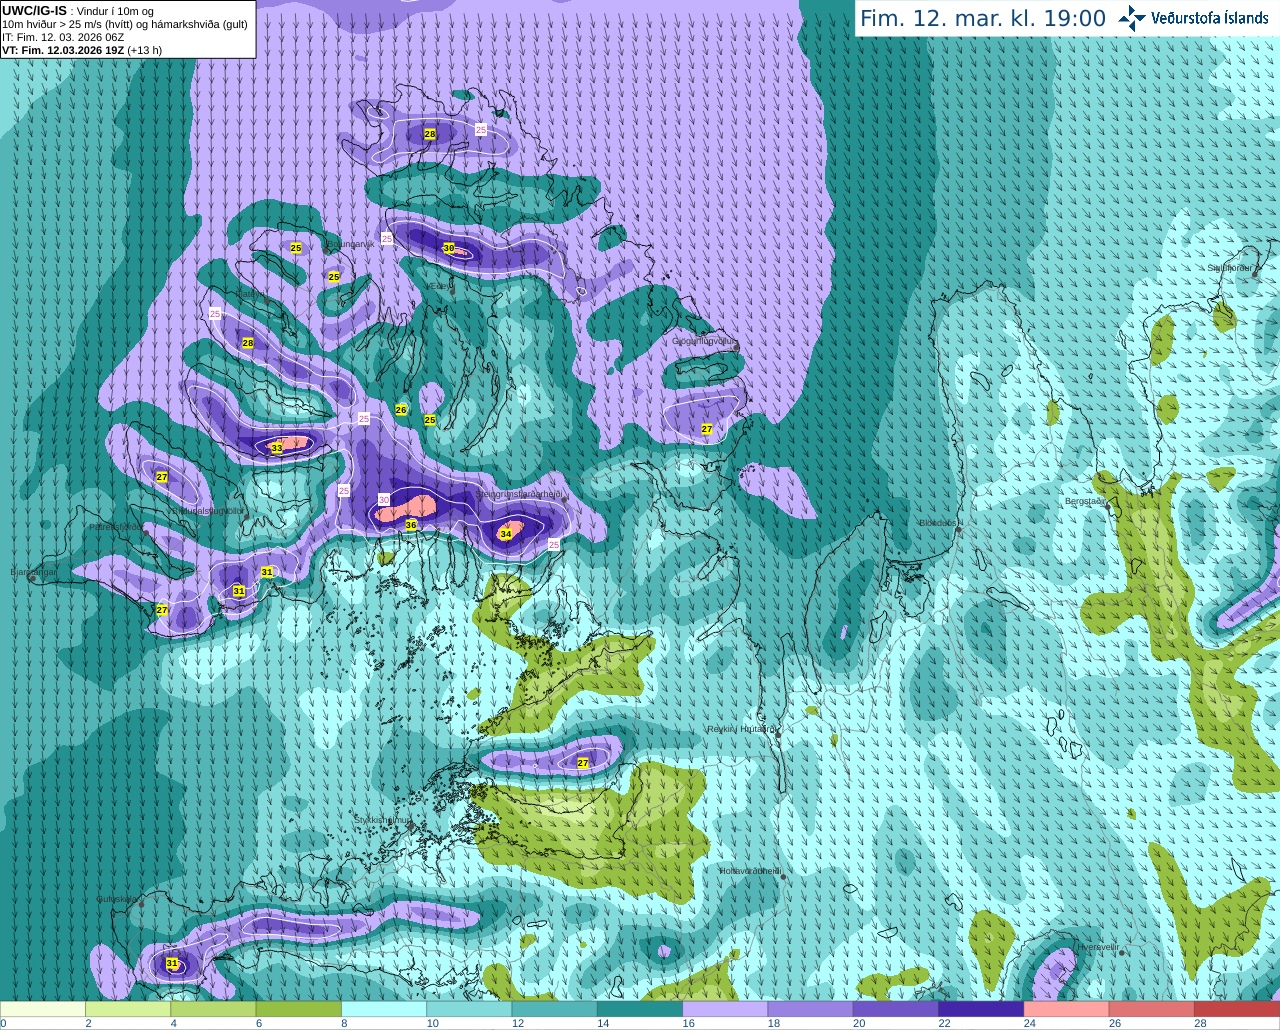Click the white 30 contour label
This screenshot has height=1030, width=1280.
384,500
